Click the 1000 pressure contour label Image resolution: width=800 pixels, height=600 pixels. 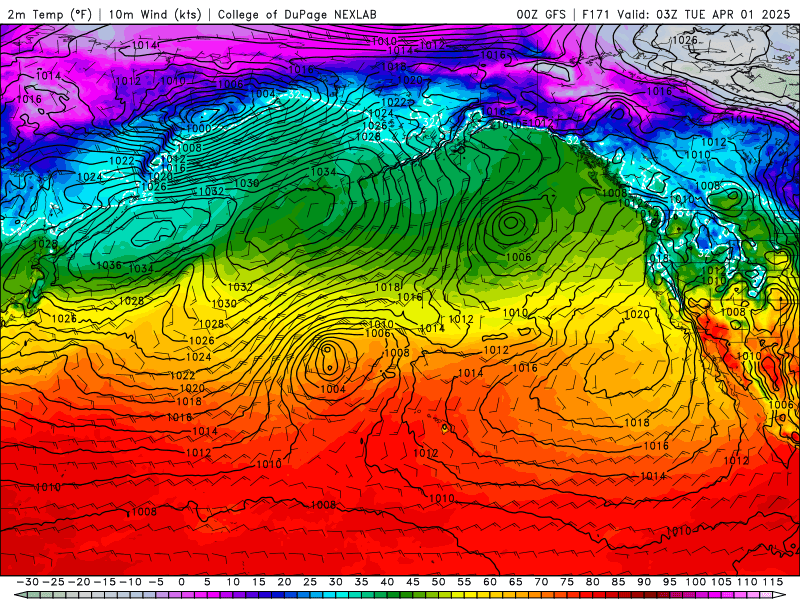(x=198, y=128)
